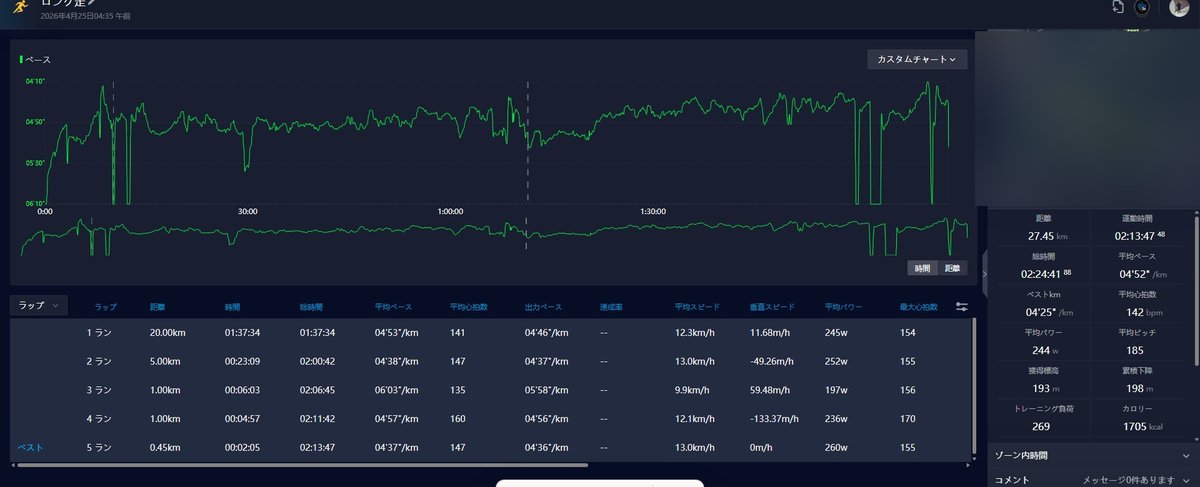The image size is (1200, 487).
Task: Click the running activity icon beside the title
Action: tap(18, 6)
